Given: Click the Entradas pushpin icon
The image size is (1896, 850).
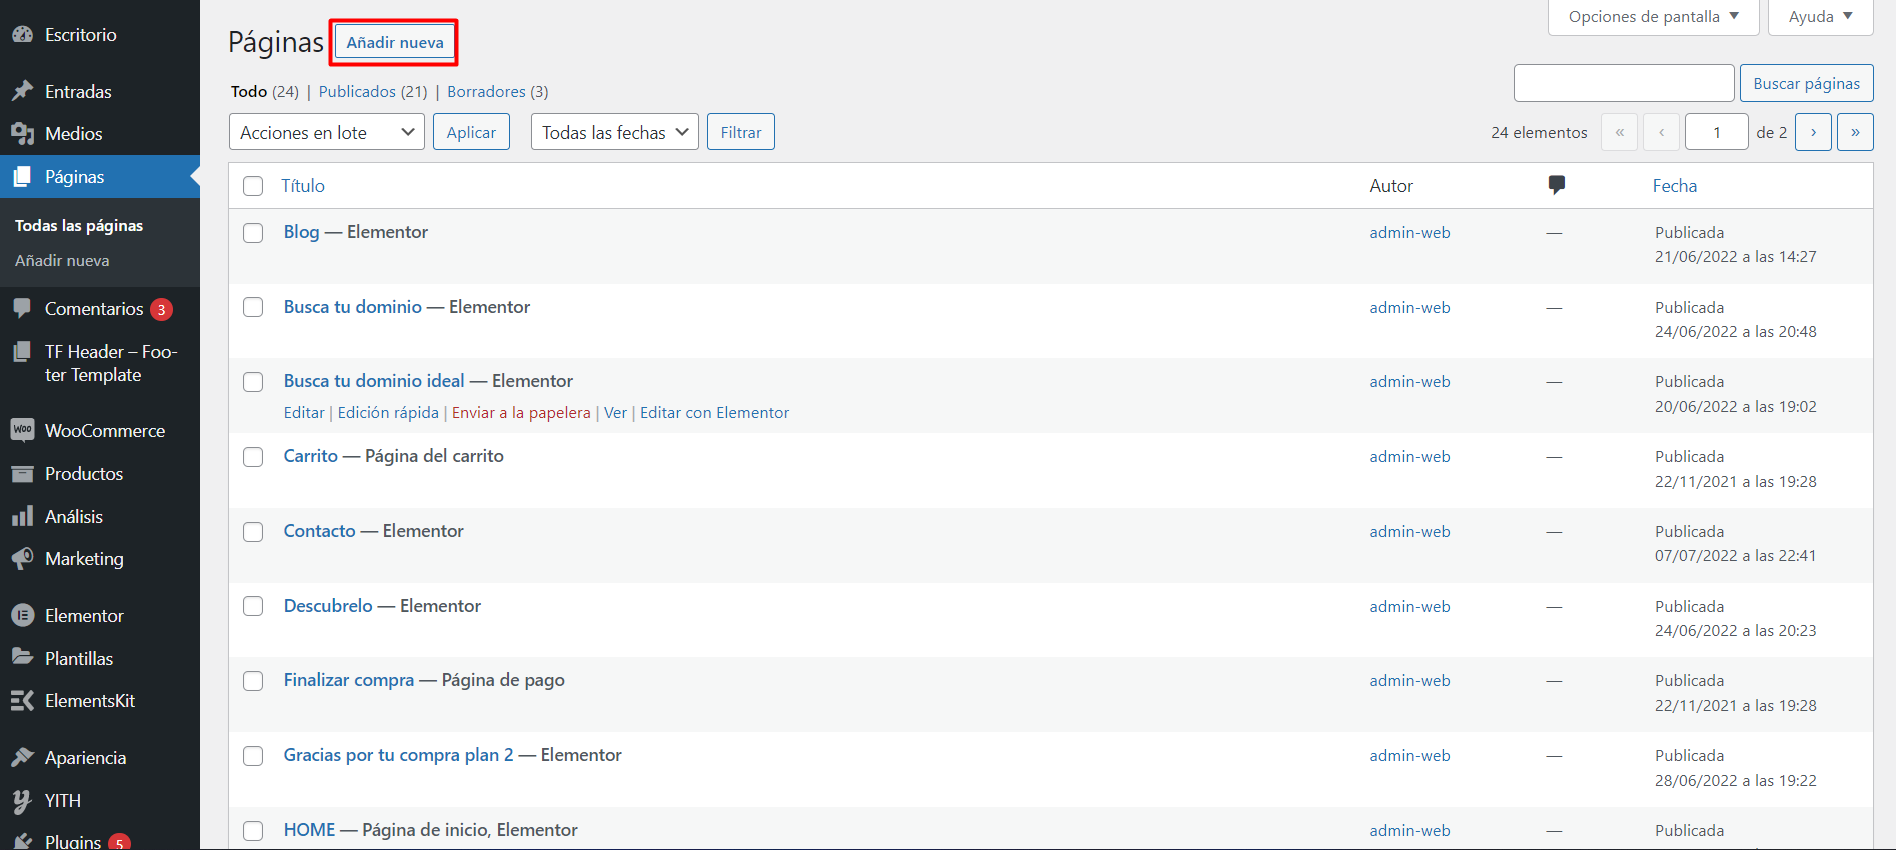Looking at the screenshot, I should pos(22,91).
